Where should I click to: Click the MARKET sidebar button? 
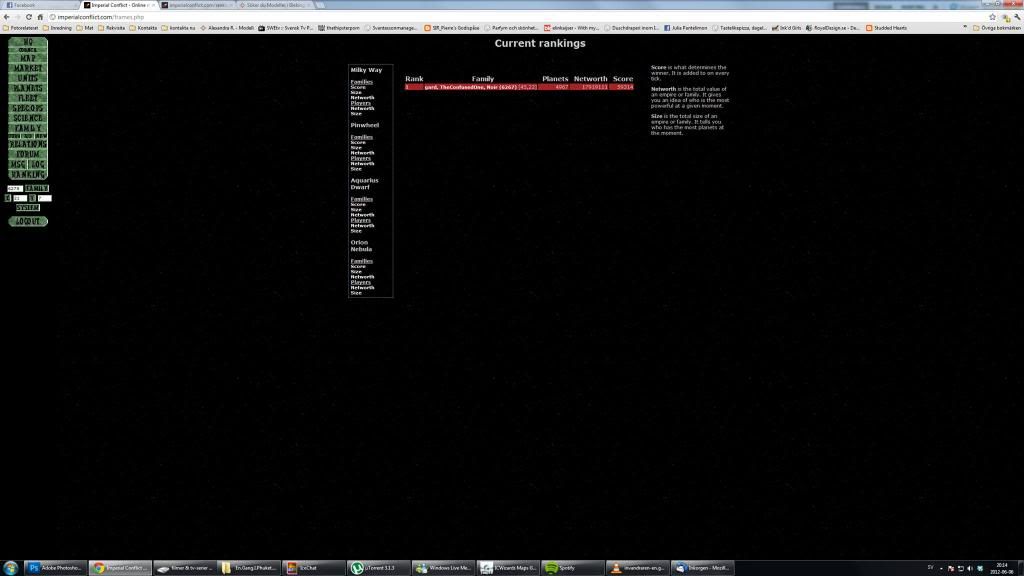pyautogui.click(x=28, y=68)
